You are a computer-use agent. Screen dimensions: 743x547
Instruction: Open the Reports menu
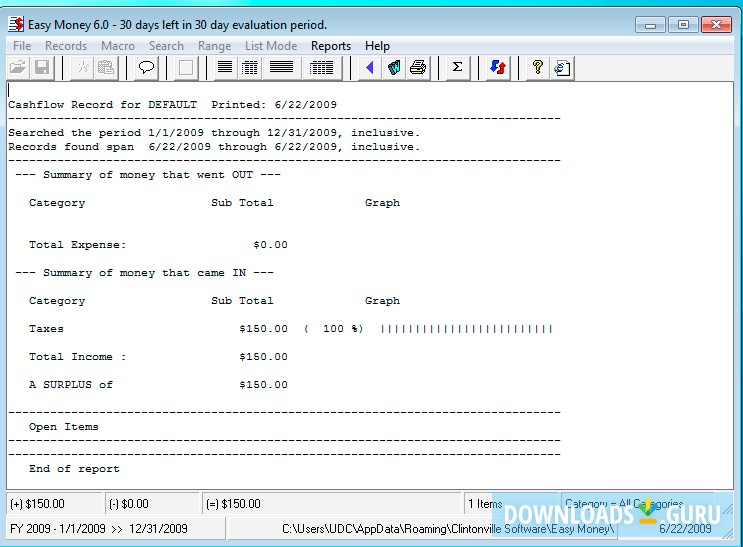point(331,46)
